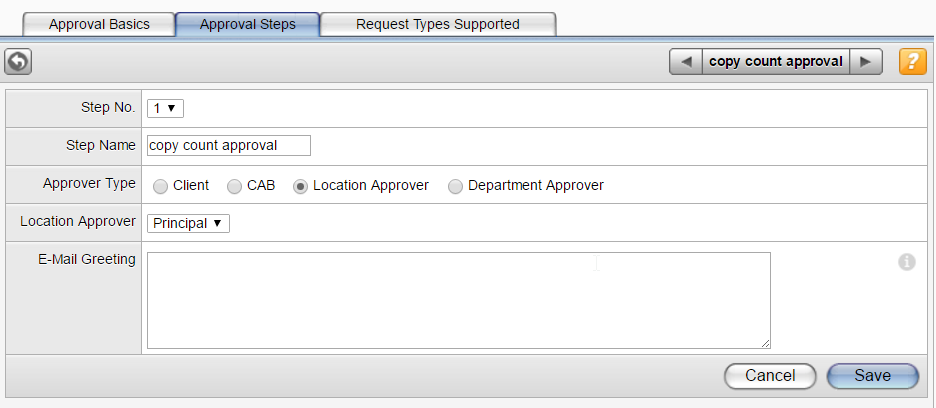Open the orange help question mark
The image size is (936, 408).
pos(913,62)
